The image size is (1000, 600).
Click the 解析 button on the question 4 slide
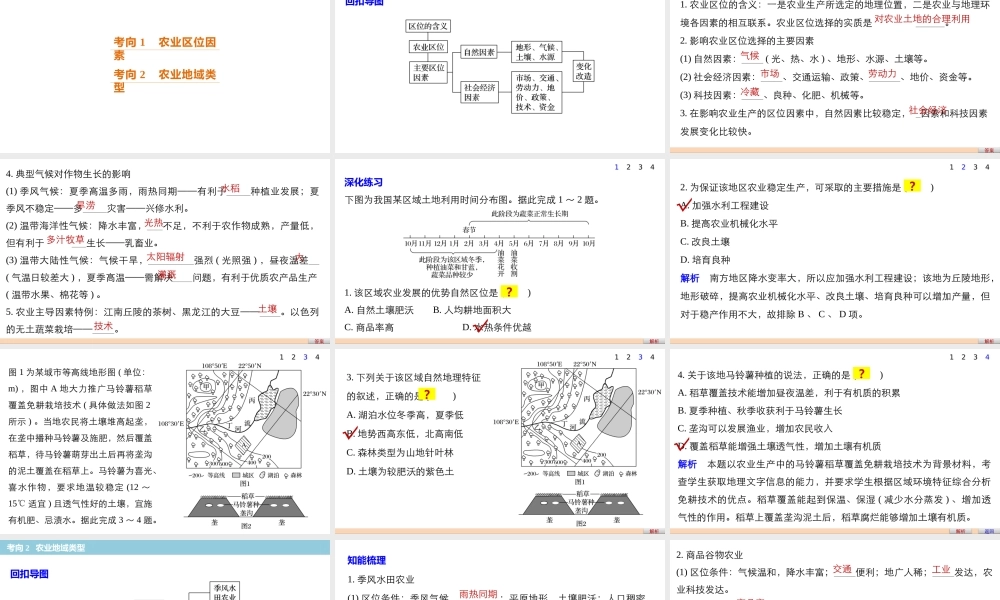click(960, 530)
